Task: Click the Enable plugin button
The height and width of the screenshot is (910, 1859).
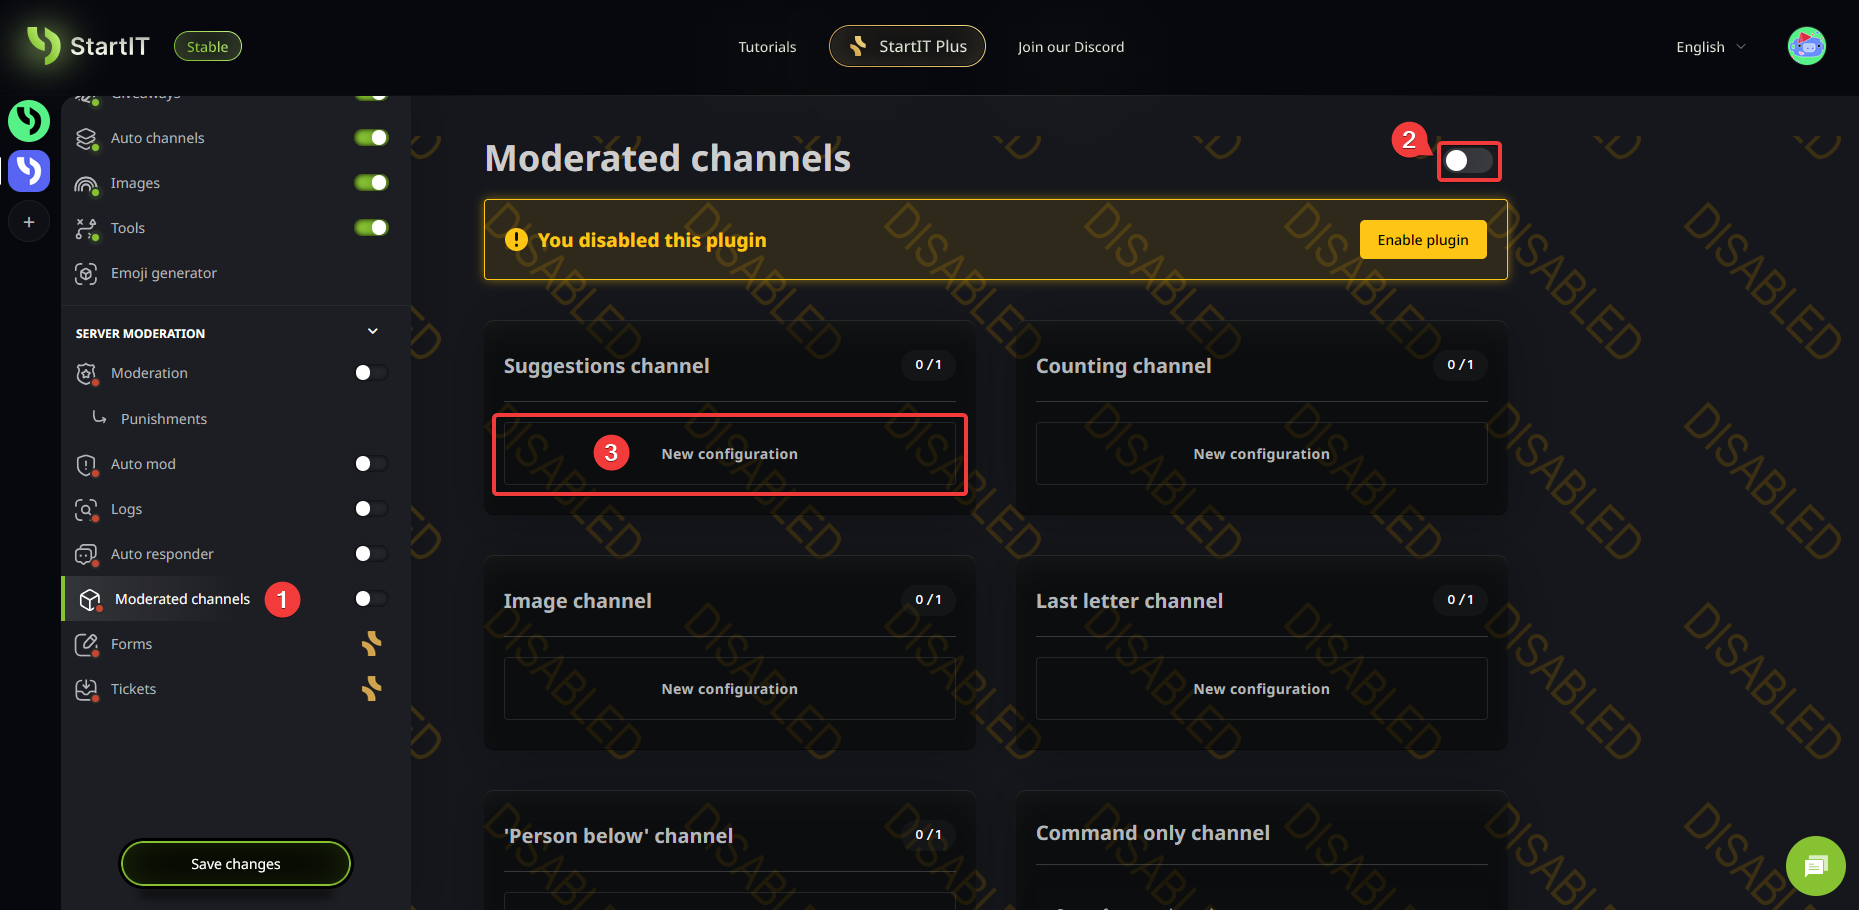Action: point(1422,240)
